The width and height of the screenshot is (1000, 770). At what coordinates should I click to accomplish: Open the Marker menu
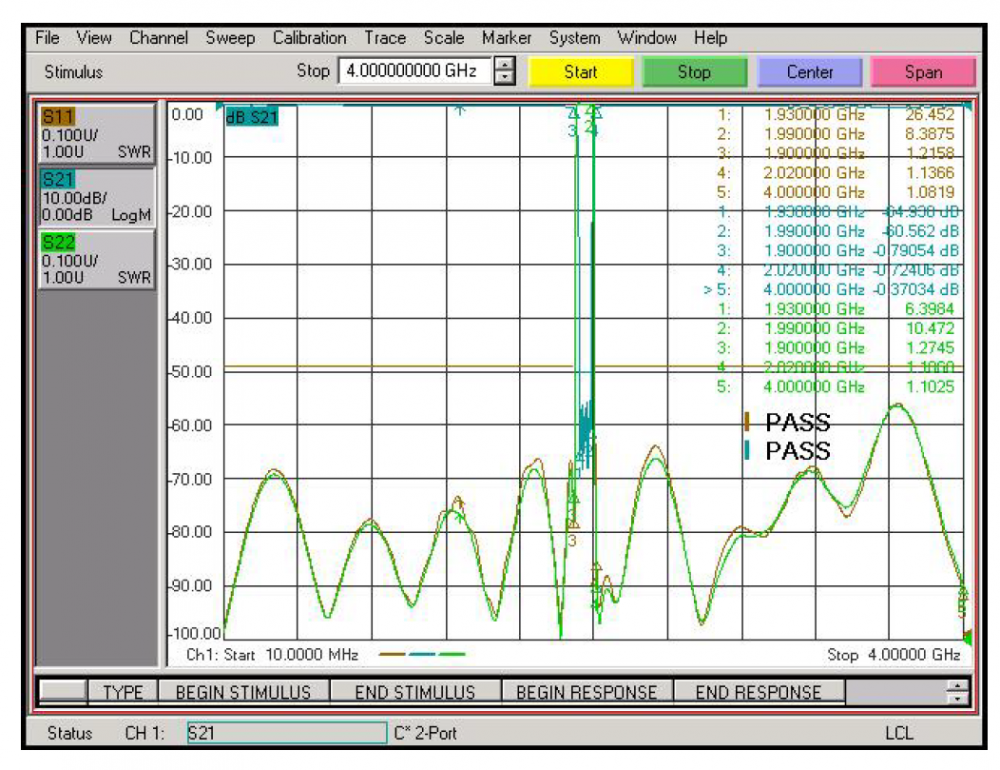coord(506,38)
